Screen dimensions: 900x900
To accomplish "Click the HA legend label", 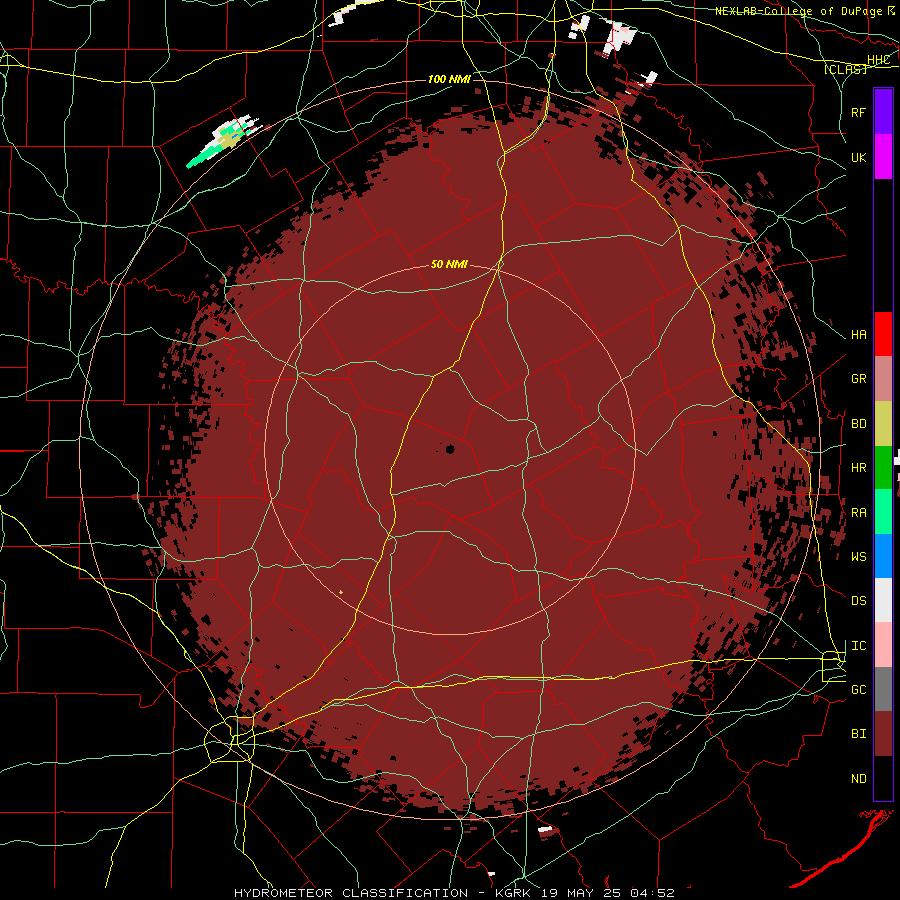I will click(x=859, y=335).
